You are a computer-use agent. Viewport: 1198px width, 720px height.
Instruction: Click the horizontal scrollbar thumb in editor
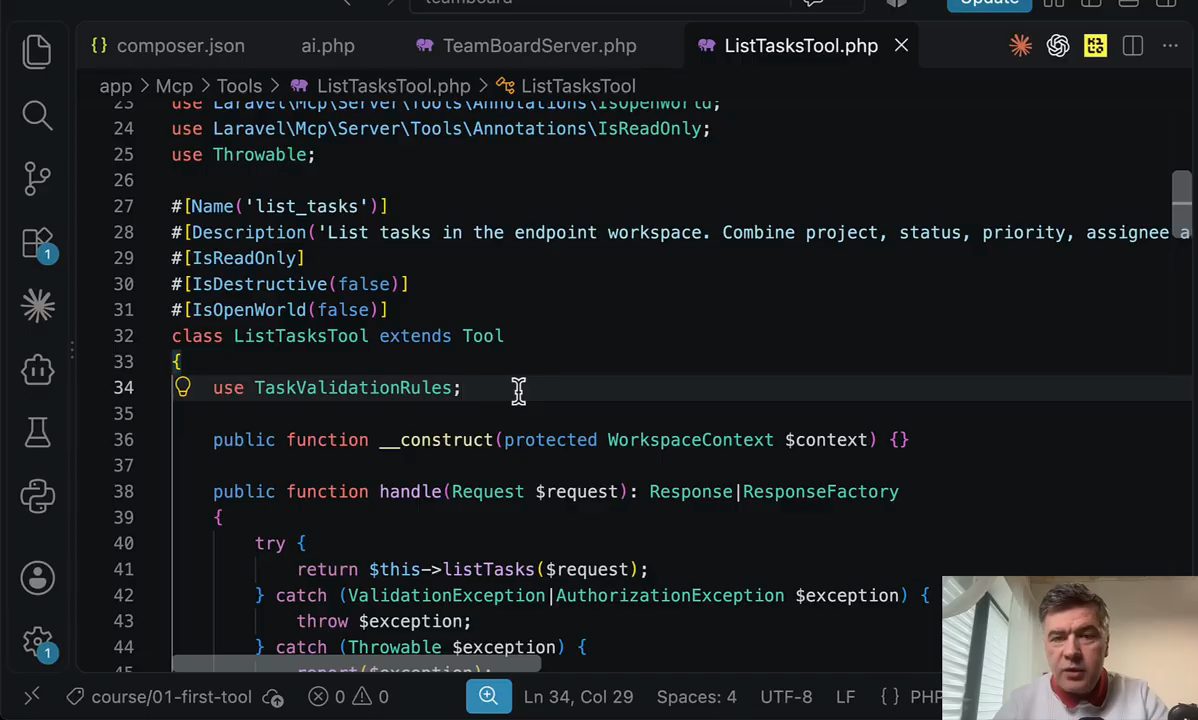coord(356,663)
